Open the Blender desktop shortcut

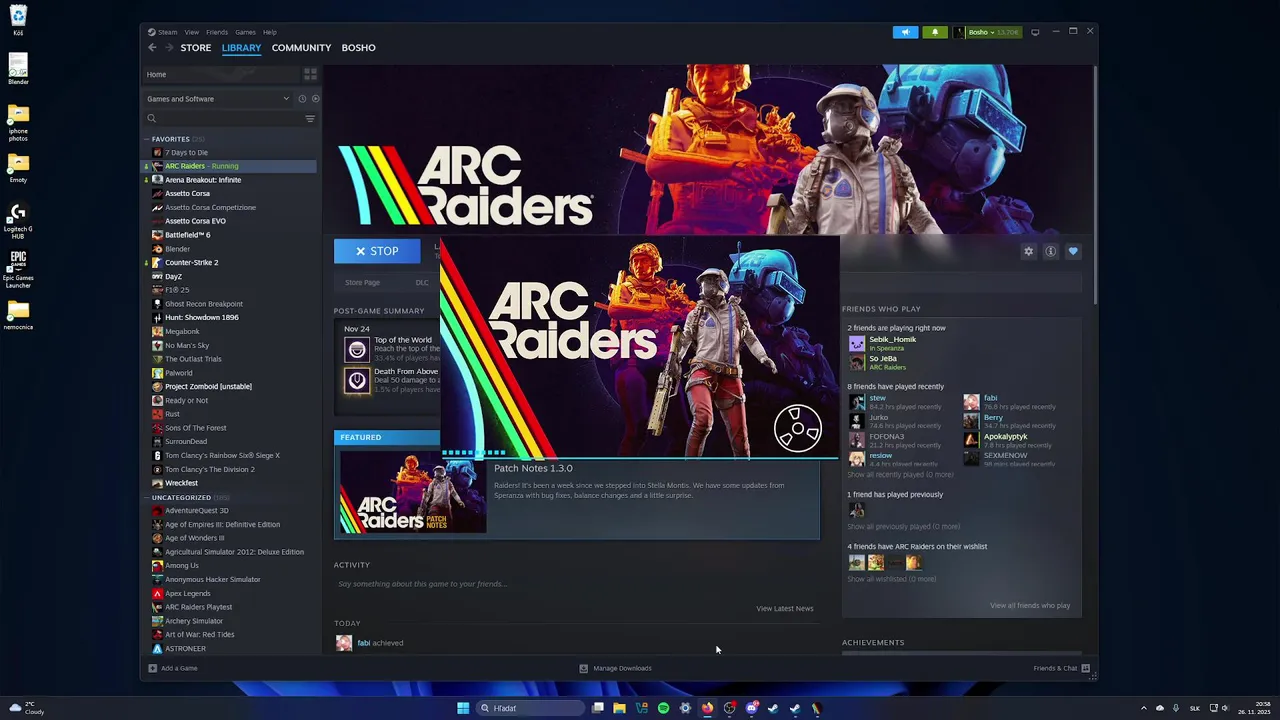[18, 70]
